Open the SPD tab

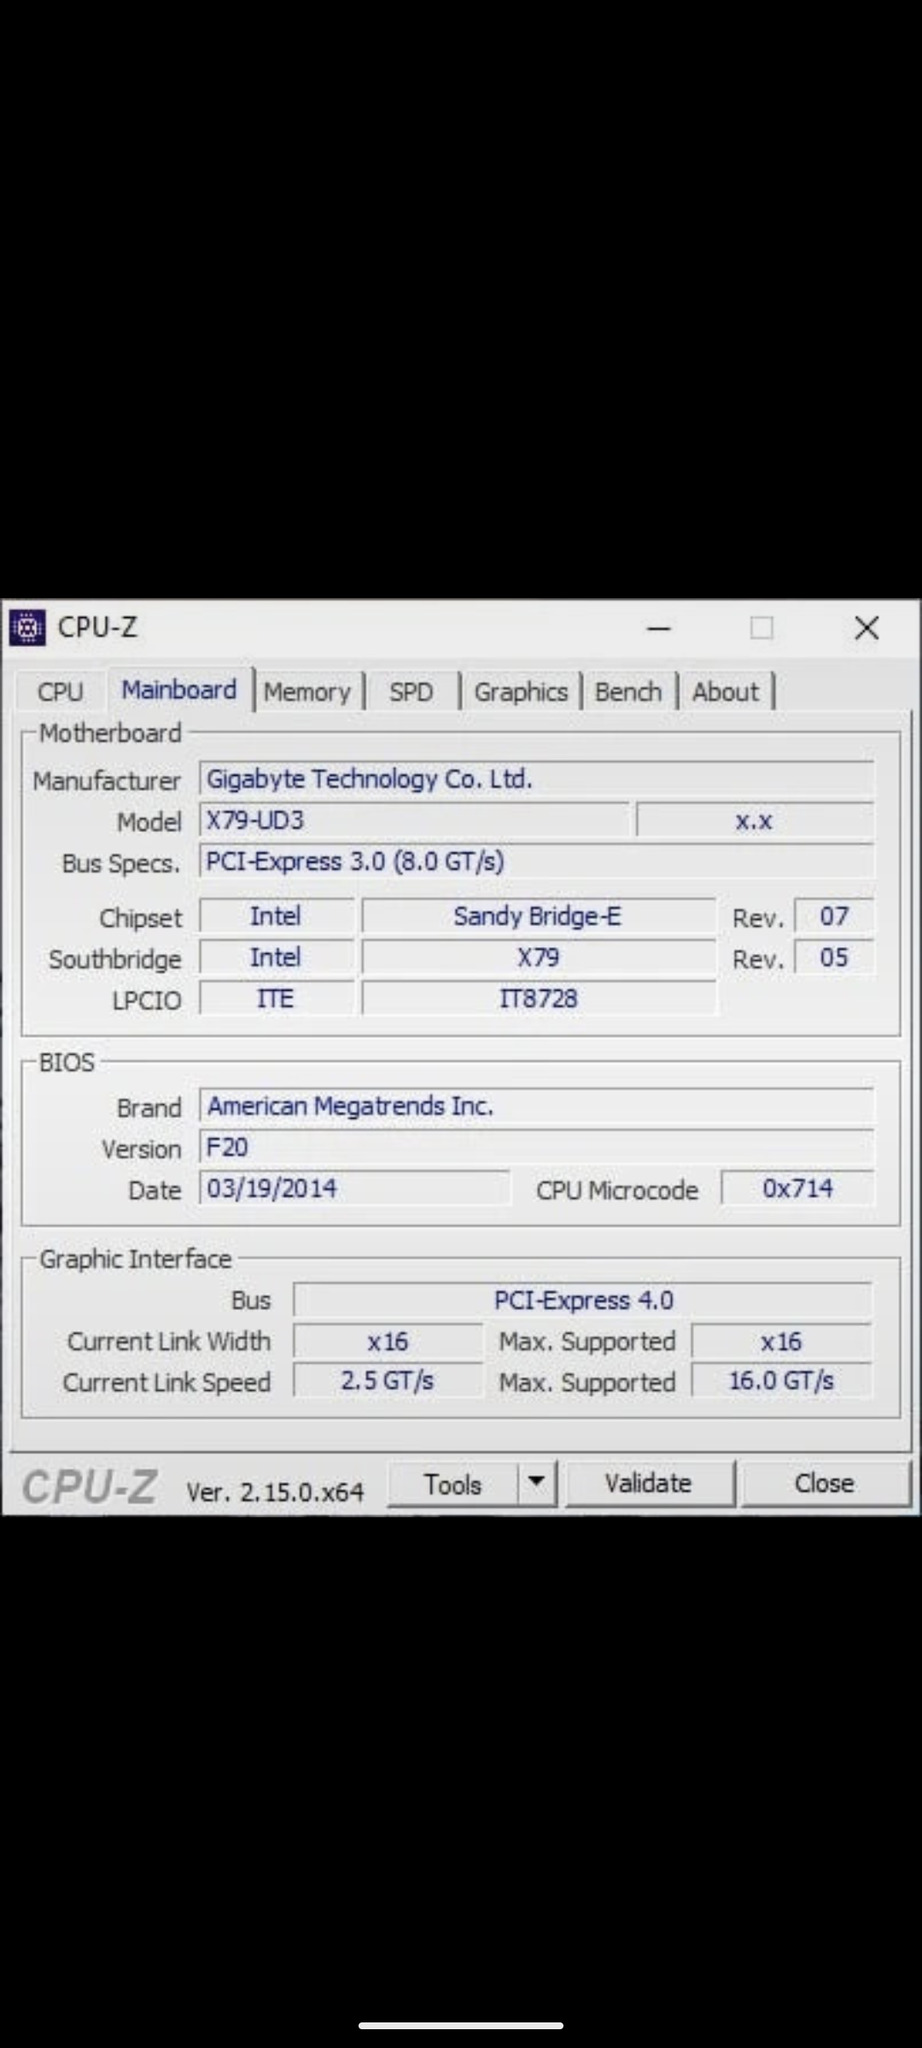pyautogui.click(x=411, y=692)
